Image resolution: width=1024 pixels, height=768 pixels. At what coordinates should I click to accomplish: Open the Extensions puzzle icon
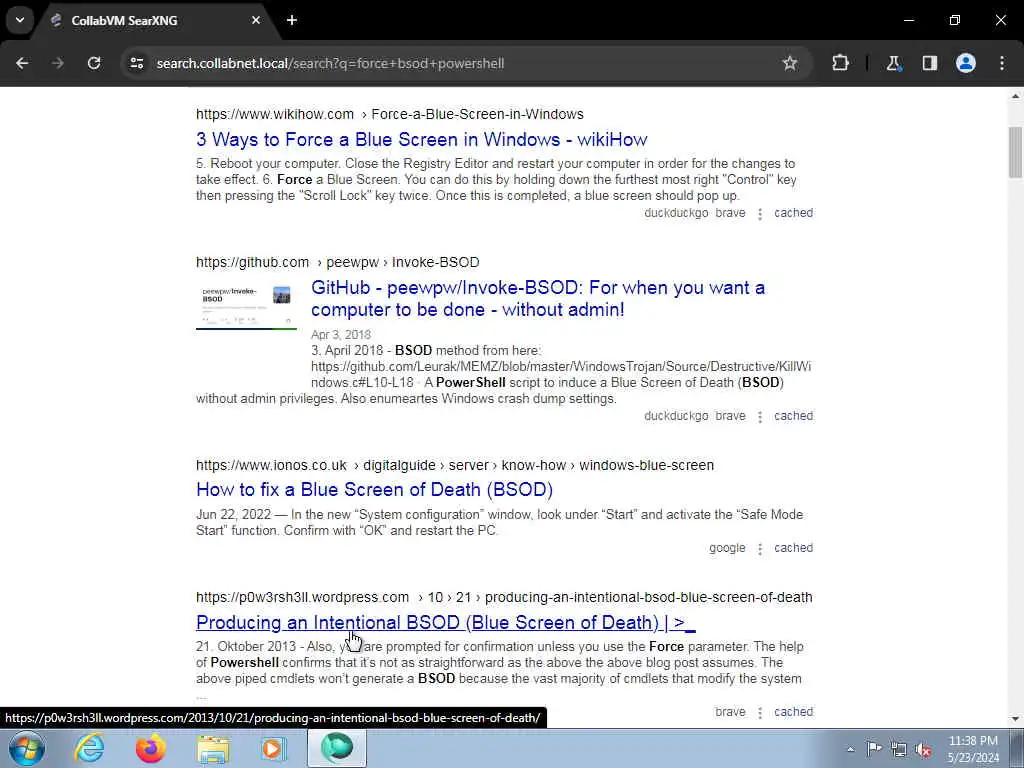click(x=840, y=63)
